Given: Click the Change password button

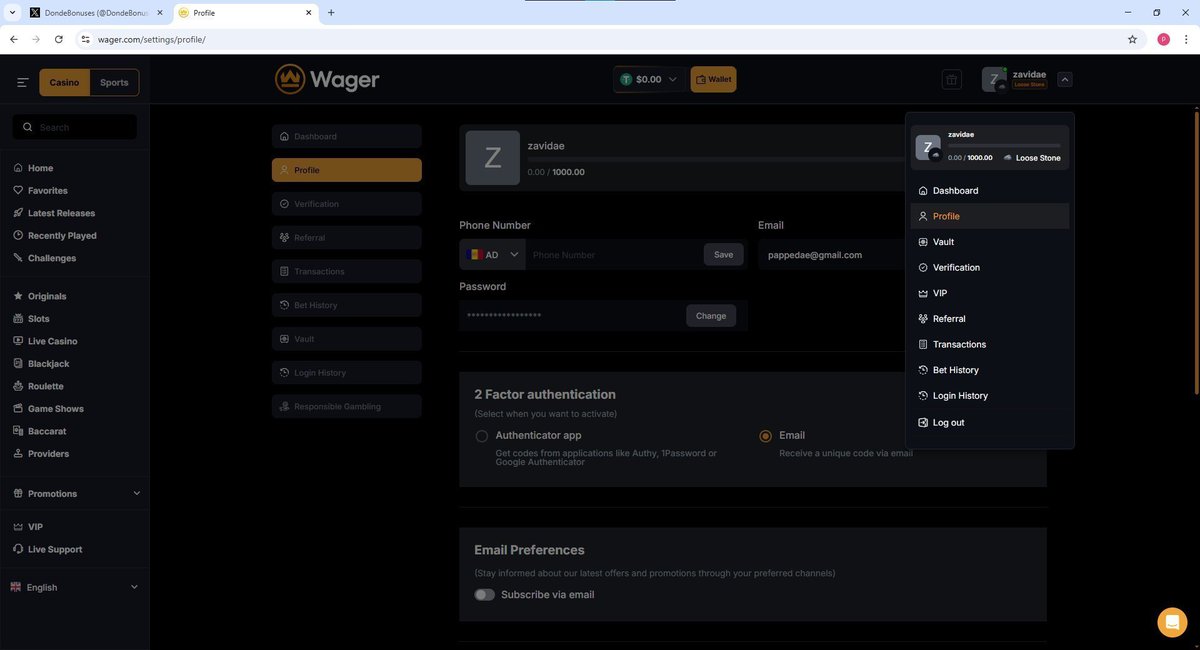Looking at the screenshot, I should (711, 316).
